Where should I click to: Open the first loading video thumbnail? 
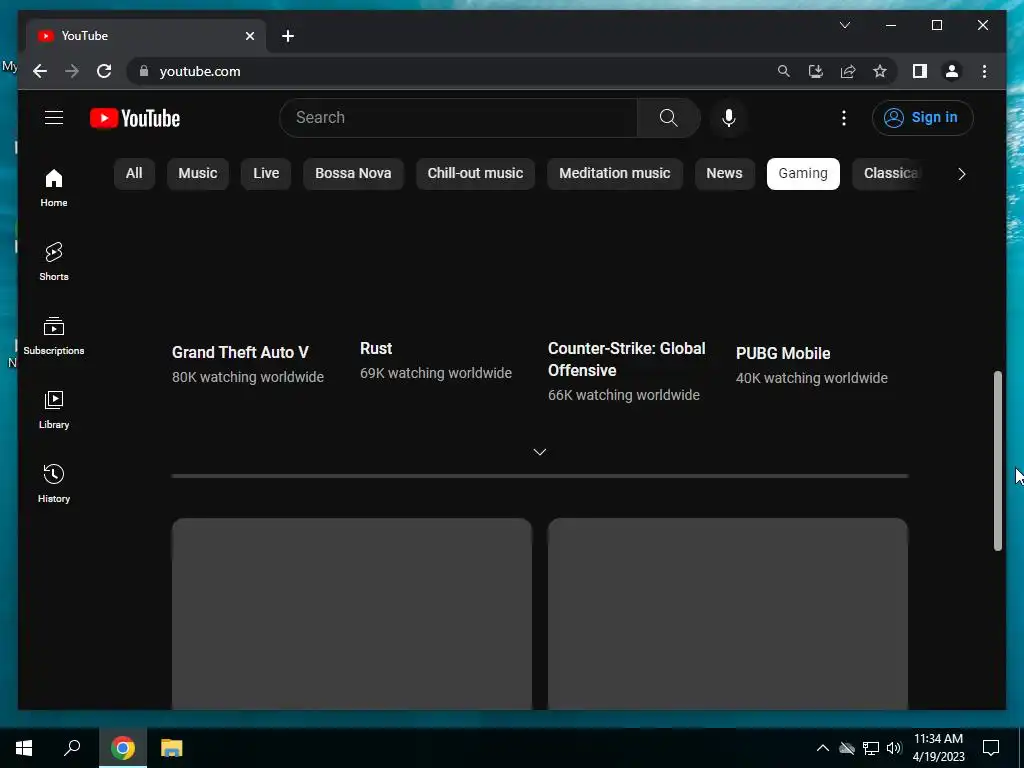(352, 614)
